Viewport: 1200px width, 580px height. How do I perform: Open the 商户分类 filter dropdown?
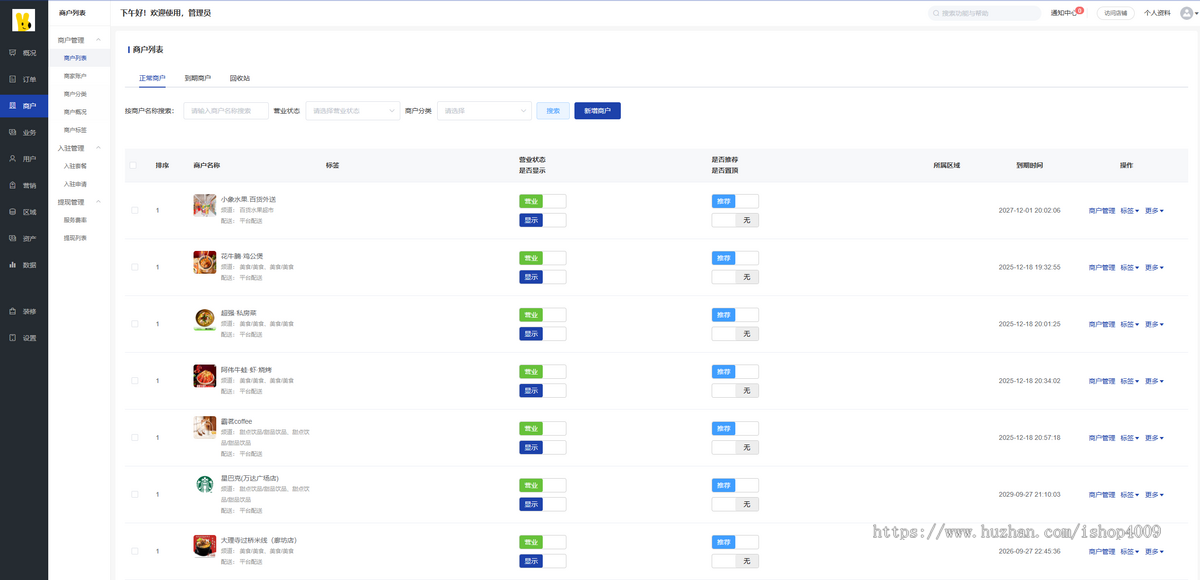484,111
